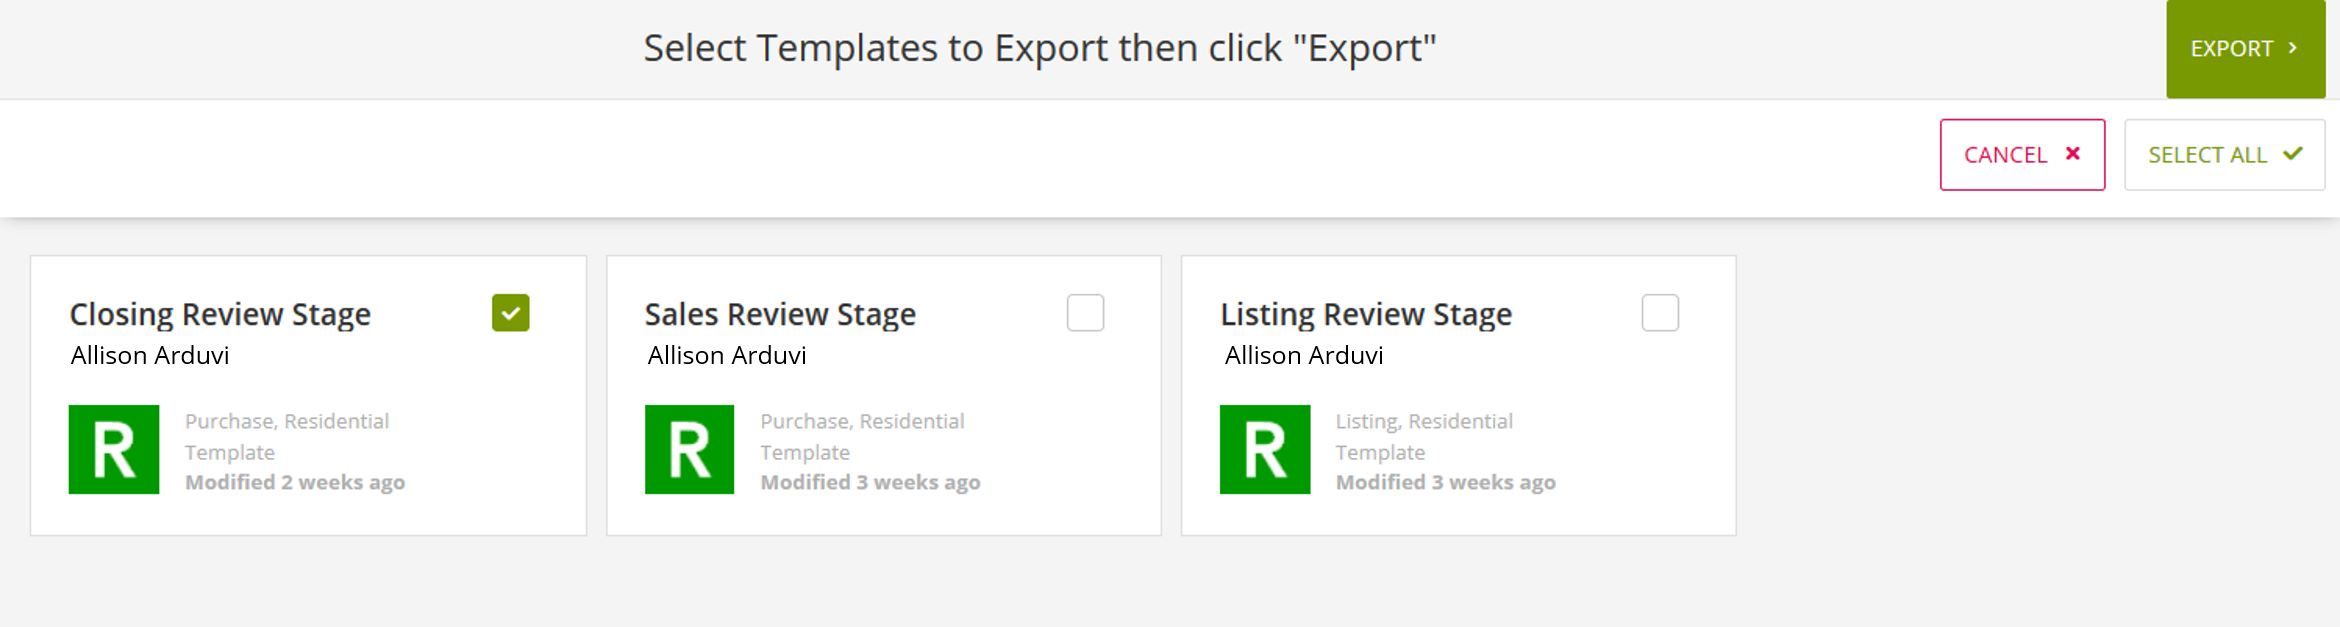Check the Sales Review Stage template checkbox

pos(1086,314)
